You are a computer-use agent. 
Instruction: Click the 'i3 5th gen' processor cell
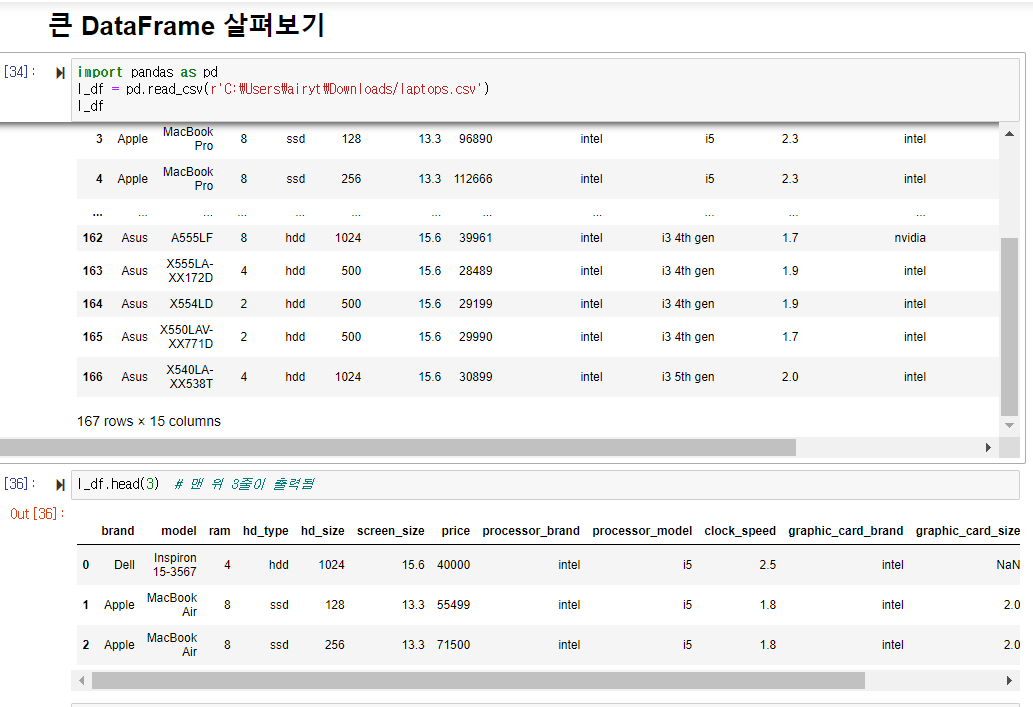point(688,377)
